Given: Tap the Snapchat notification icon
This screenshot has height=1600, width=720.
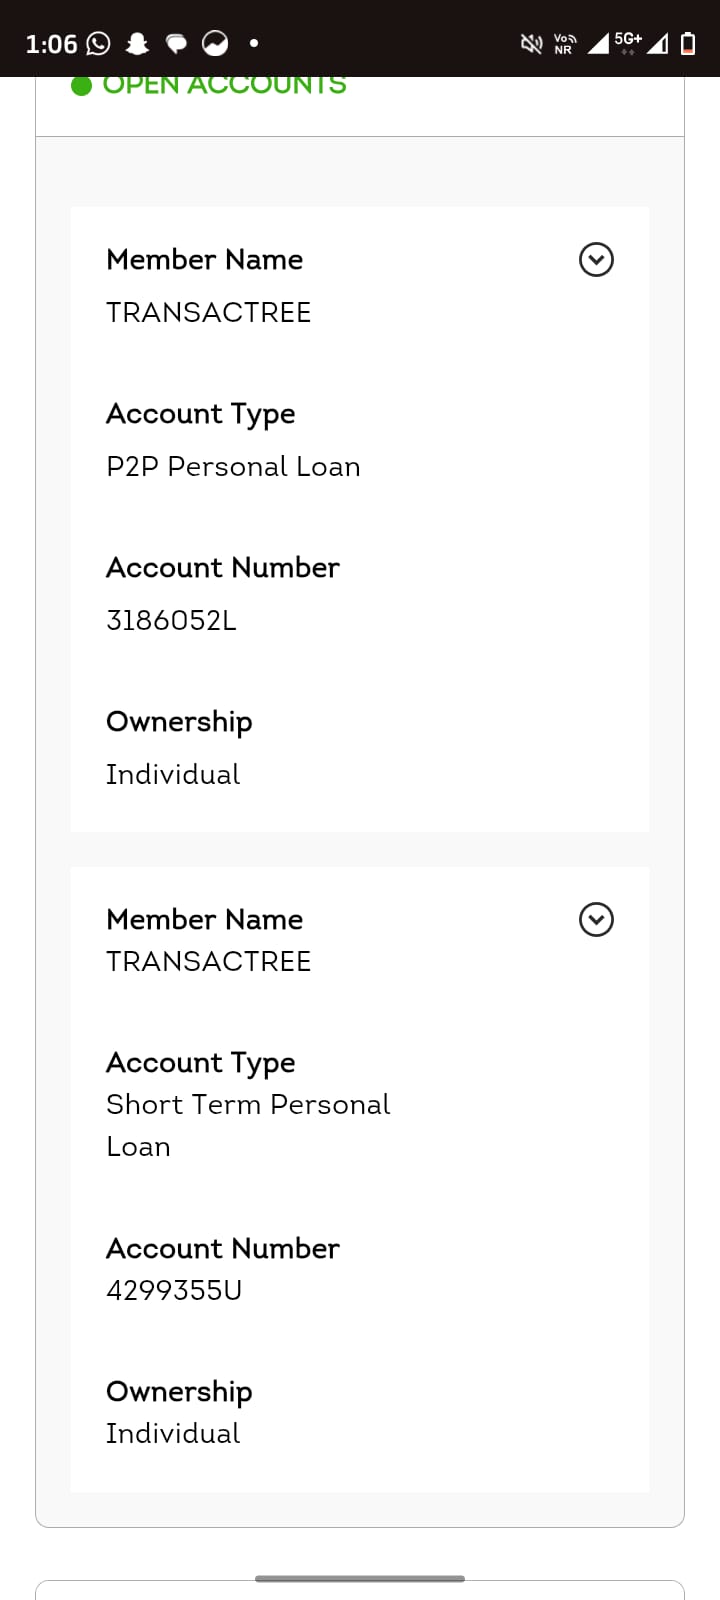Looking at the screenshot, I should tap(137, 43).
